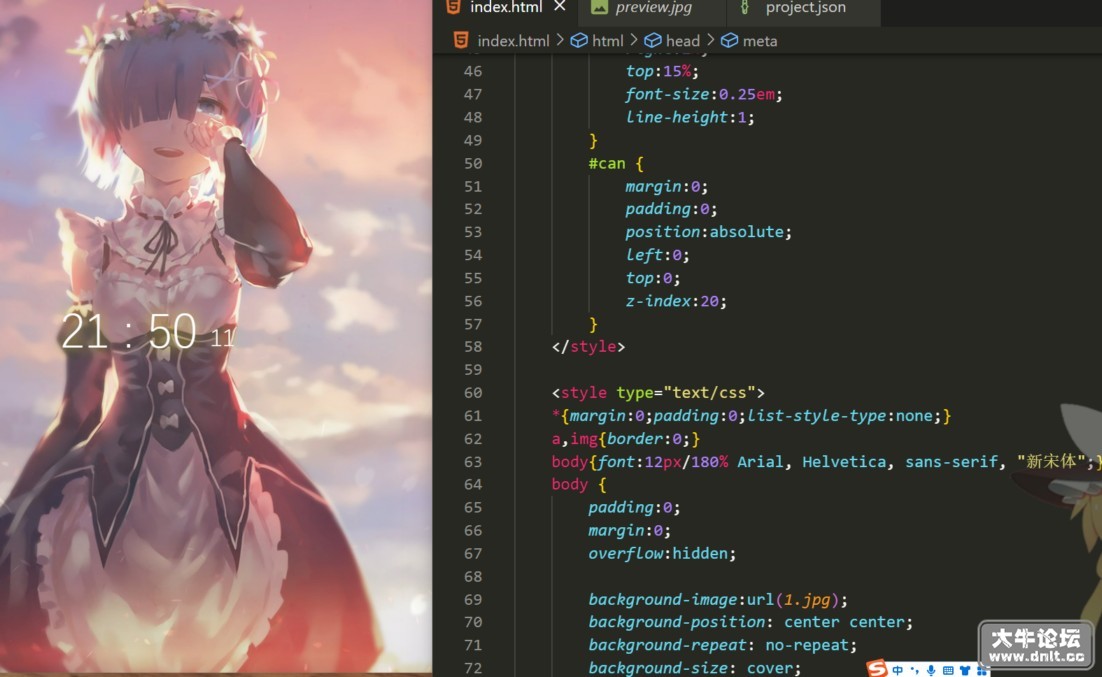Close the index.html editor tab

point(559,6)
